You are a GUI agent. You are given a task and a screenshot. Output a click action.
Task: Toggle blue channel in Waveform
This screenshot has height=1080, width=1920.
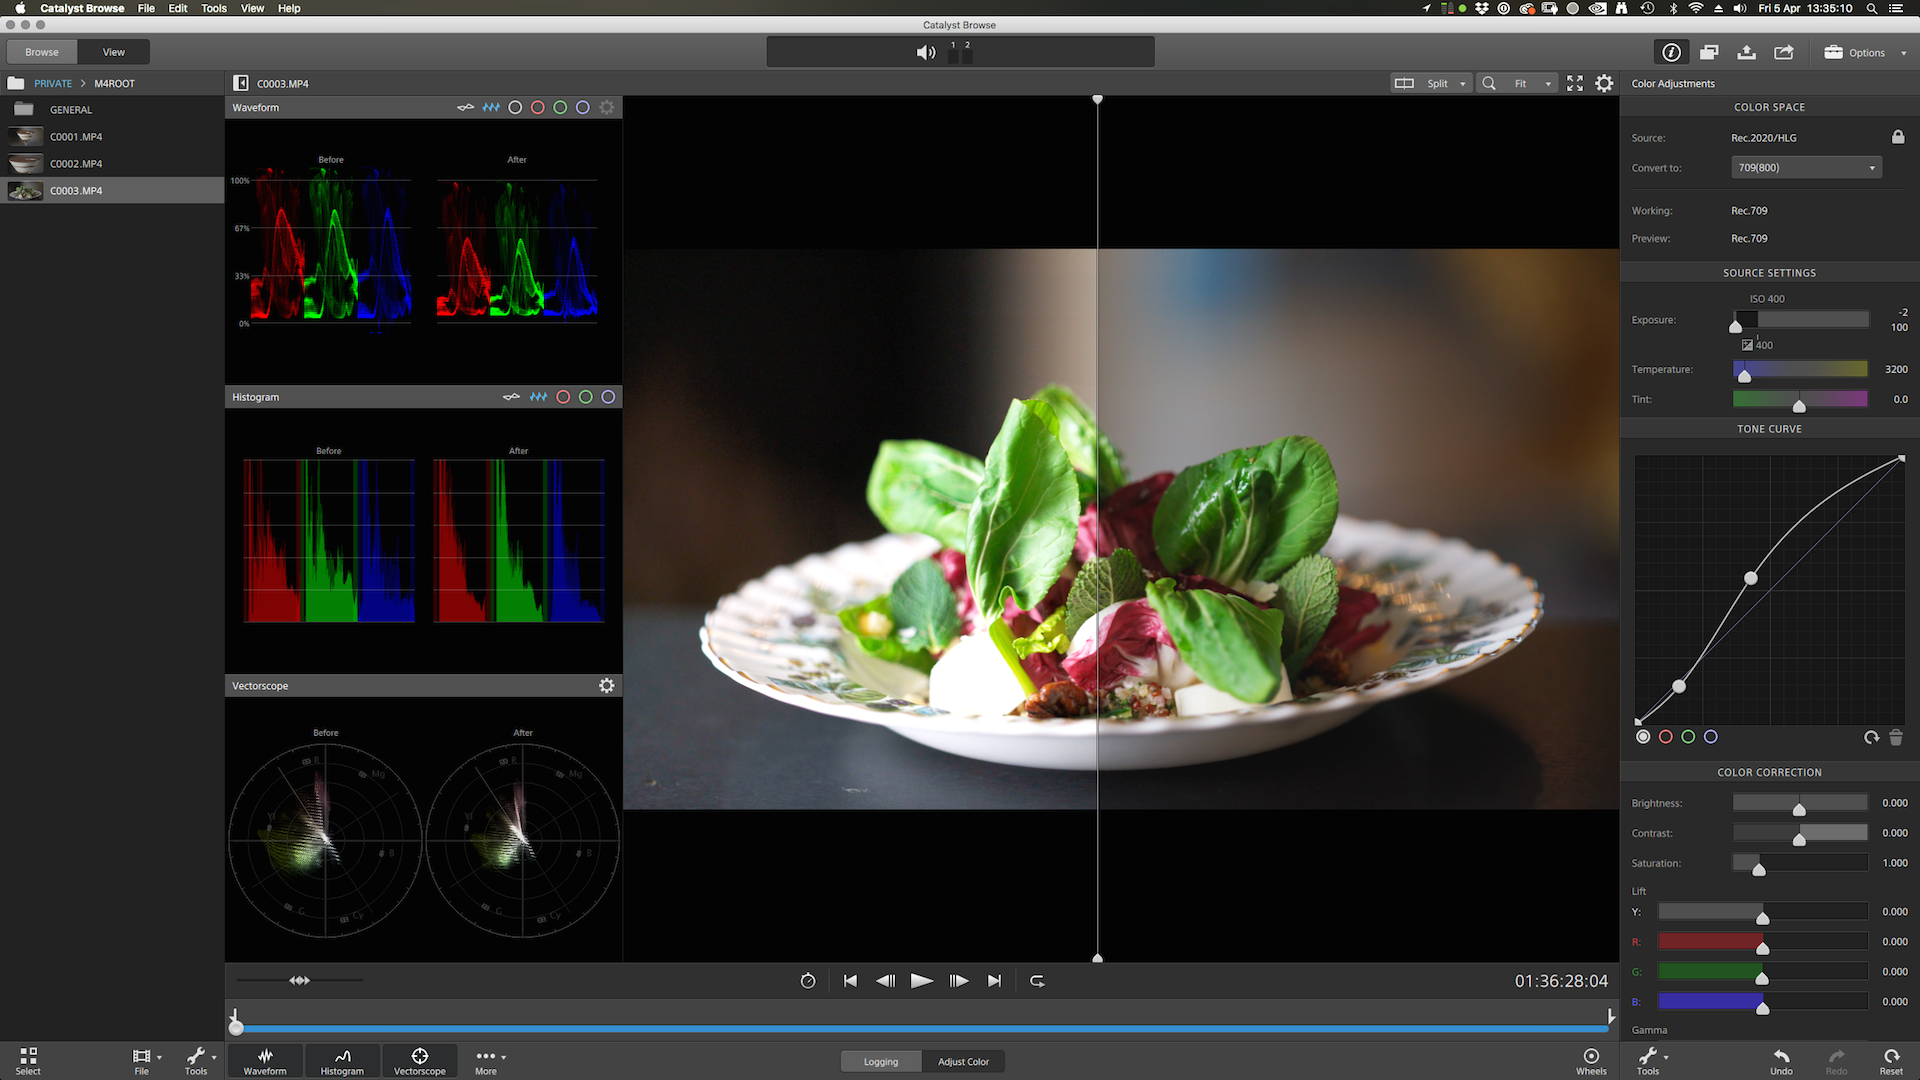(x=583, y=107)
